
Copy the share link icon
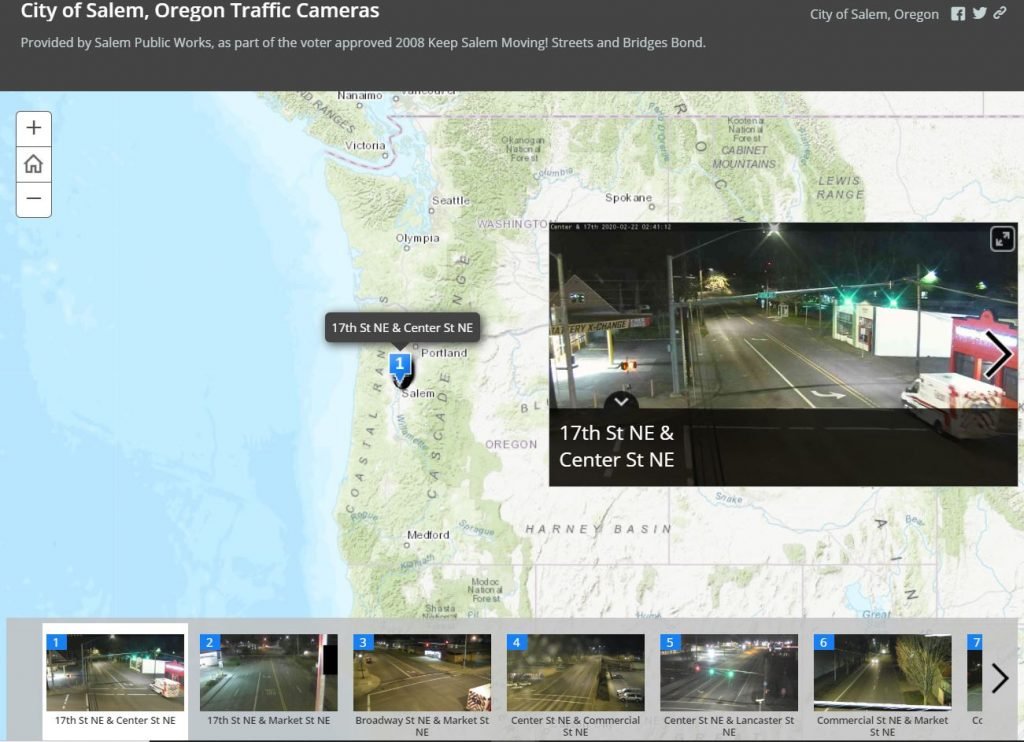[x=1000, y=12]
